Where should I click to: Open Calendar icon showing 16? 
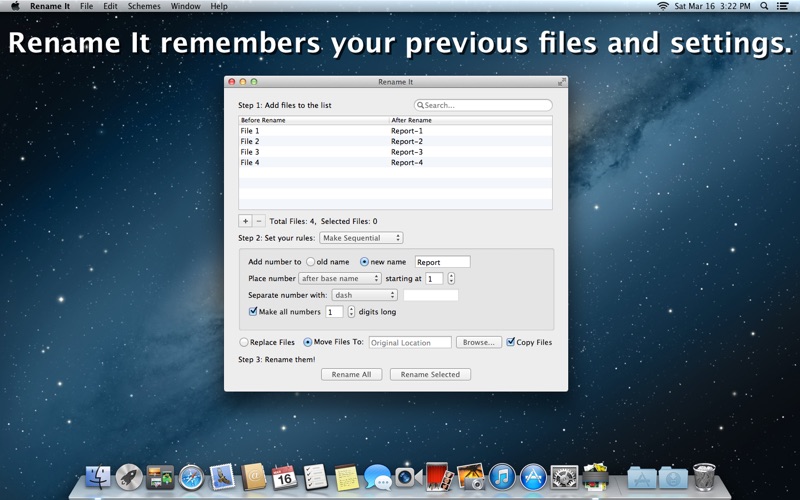click(284, 478)
